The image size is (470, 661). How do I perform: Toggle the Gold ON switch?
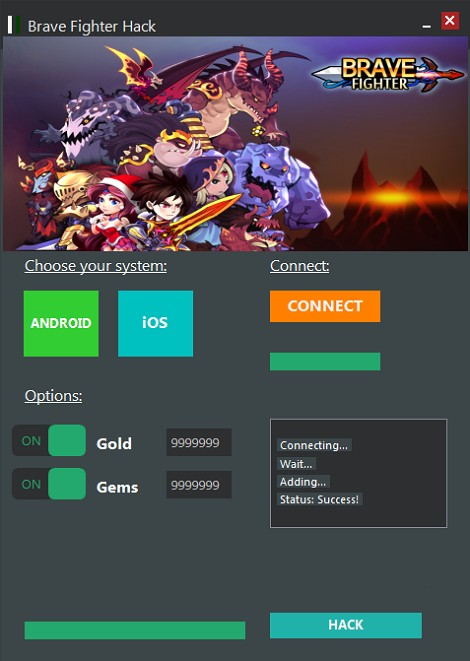click(x=49, y=441)
